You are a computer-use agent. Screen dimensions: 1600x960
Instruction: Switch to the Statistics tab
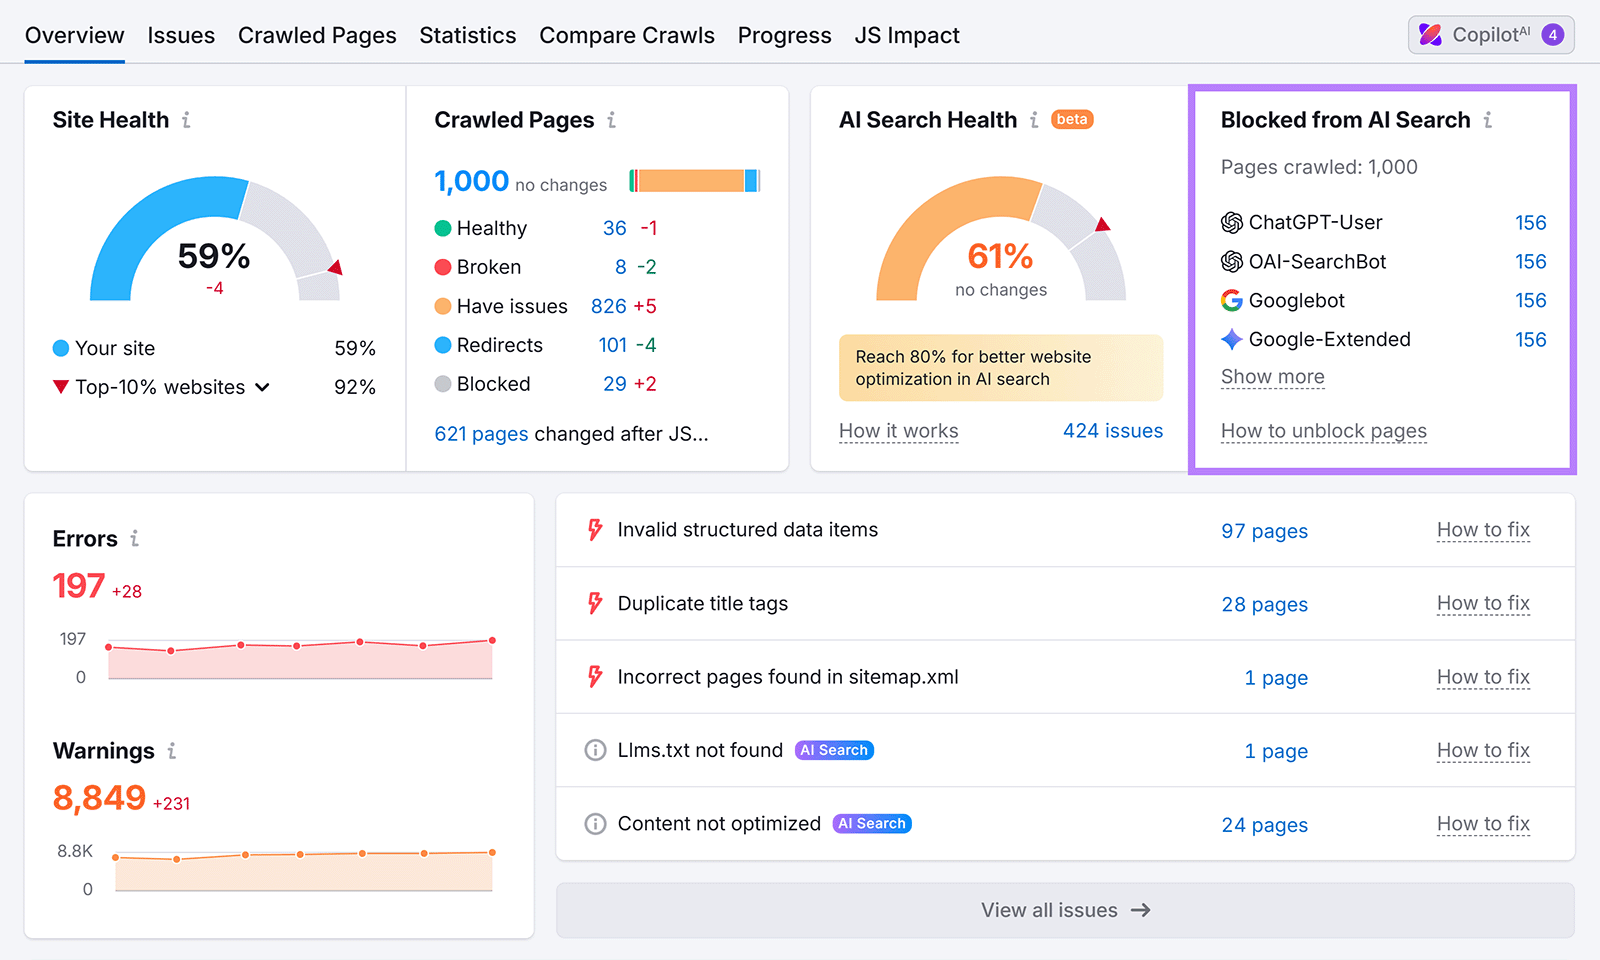(x=467, y=35)
